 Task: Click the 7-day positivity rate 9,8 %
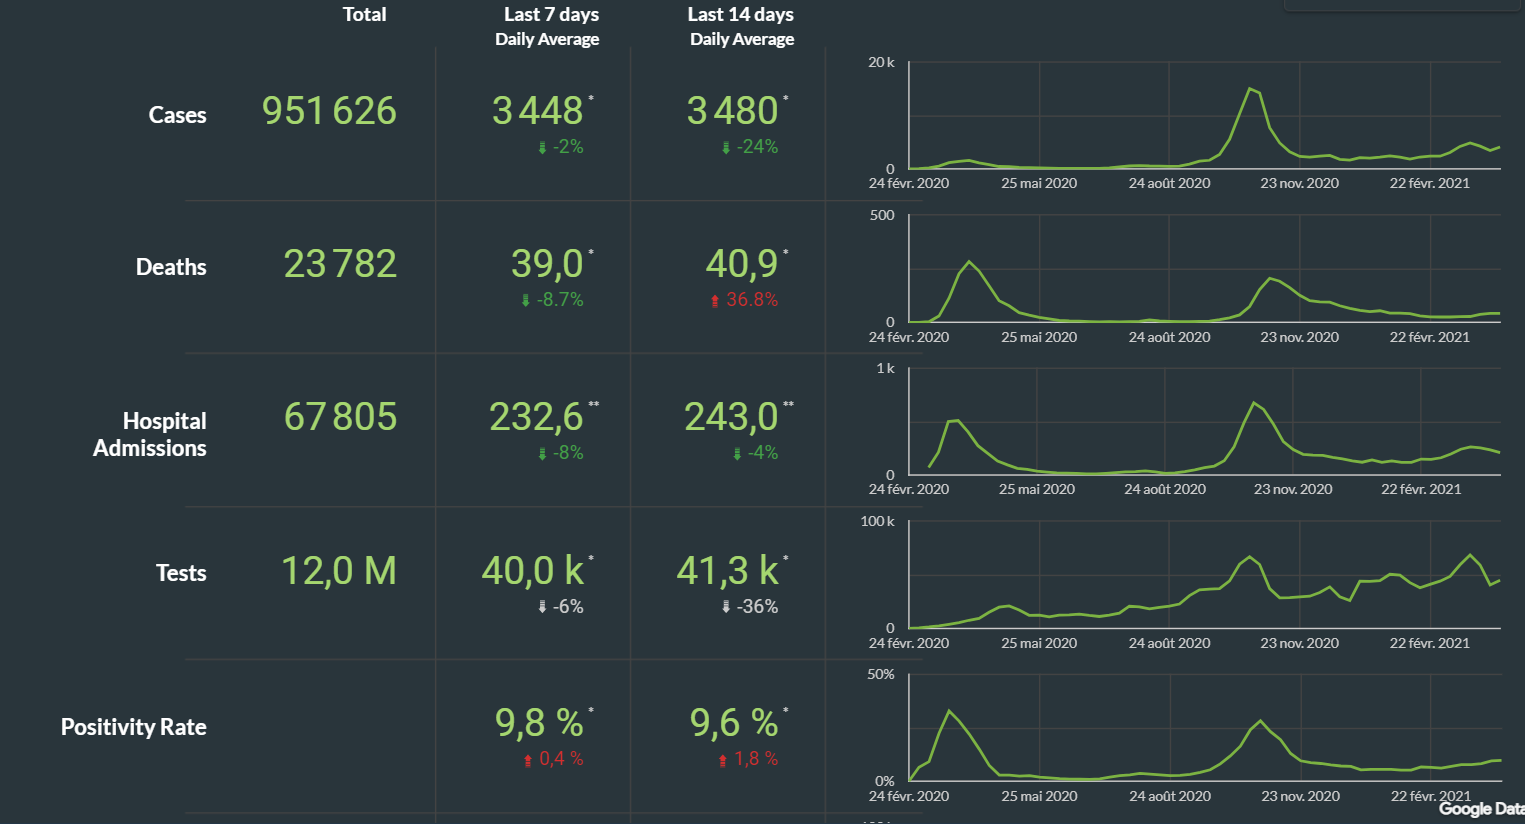pos(539,723)
